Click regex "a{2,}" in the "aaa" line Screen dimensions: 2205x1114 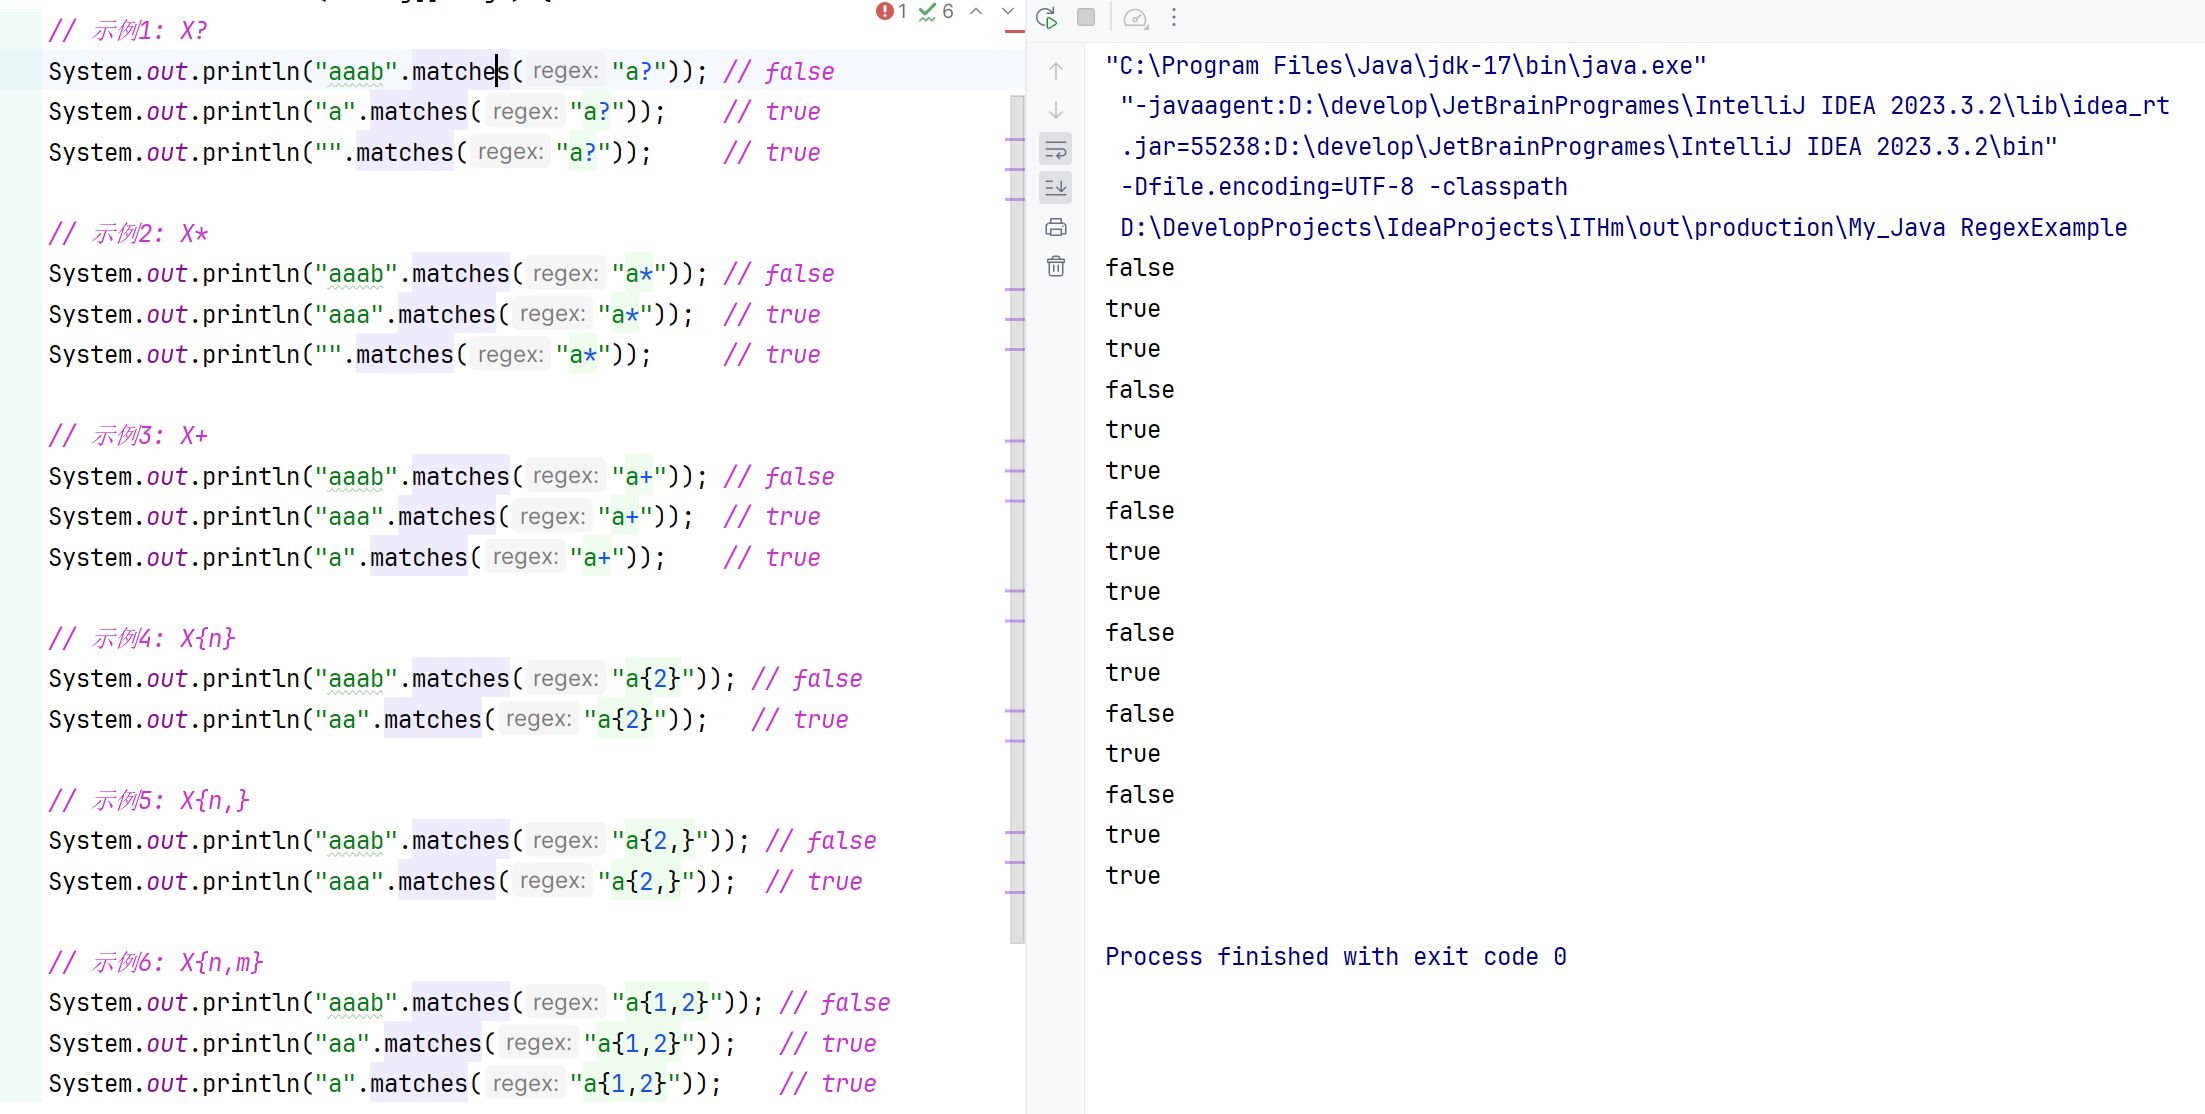click(x=653, y=881)
